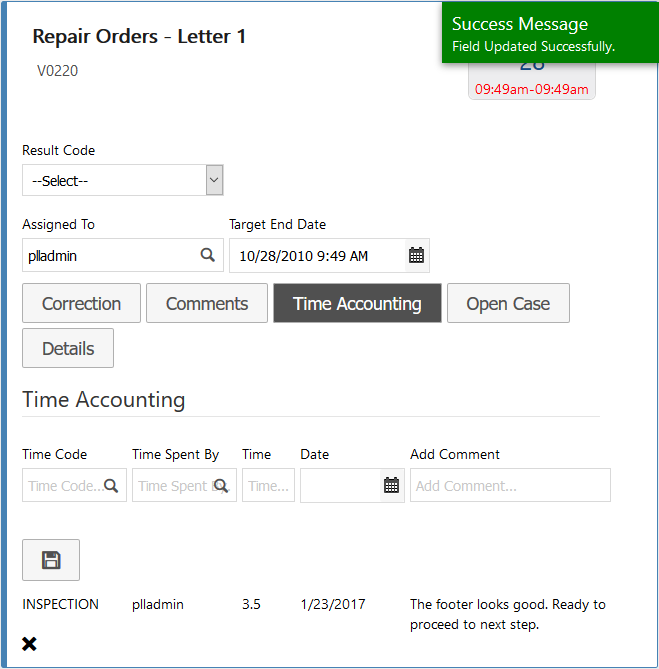Switch to the Correction tab
Image resolution: width=659 pixels, height=669 pixels.
coord(81,303)
